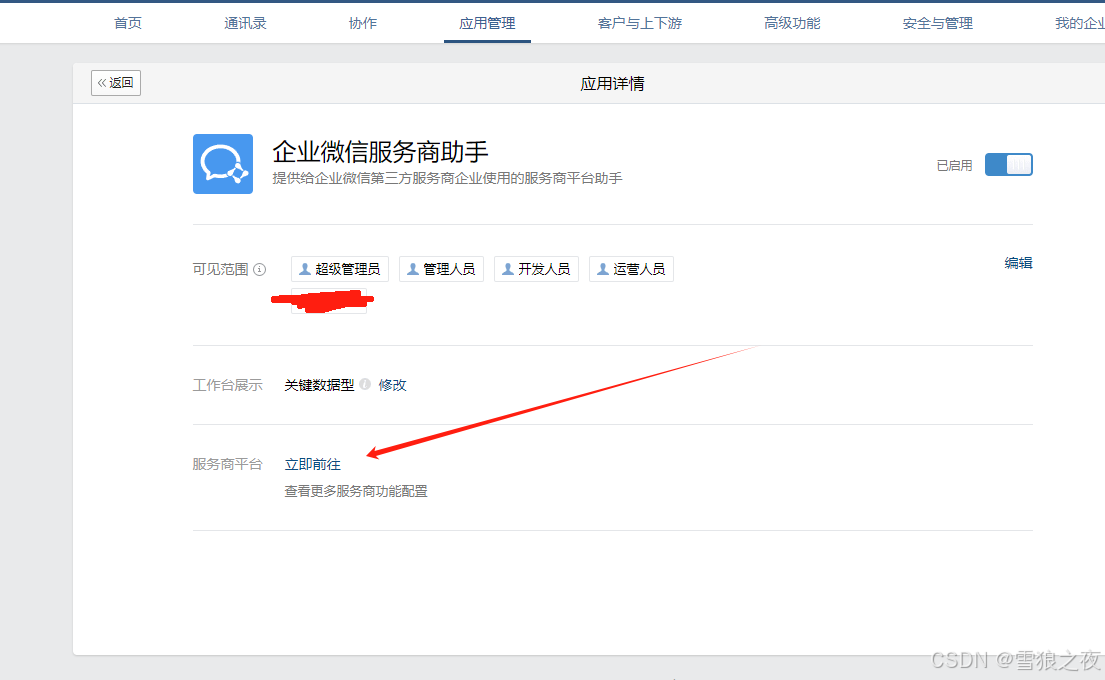Image resolution: width=1105 pixels, height=680 pixels.
Task: Toggle the 已启用 switch off
Action: (1008, 165)
